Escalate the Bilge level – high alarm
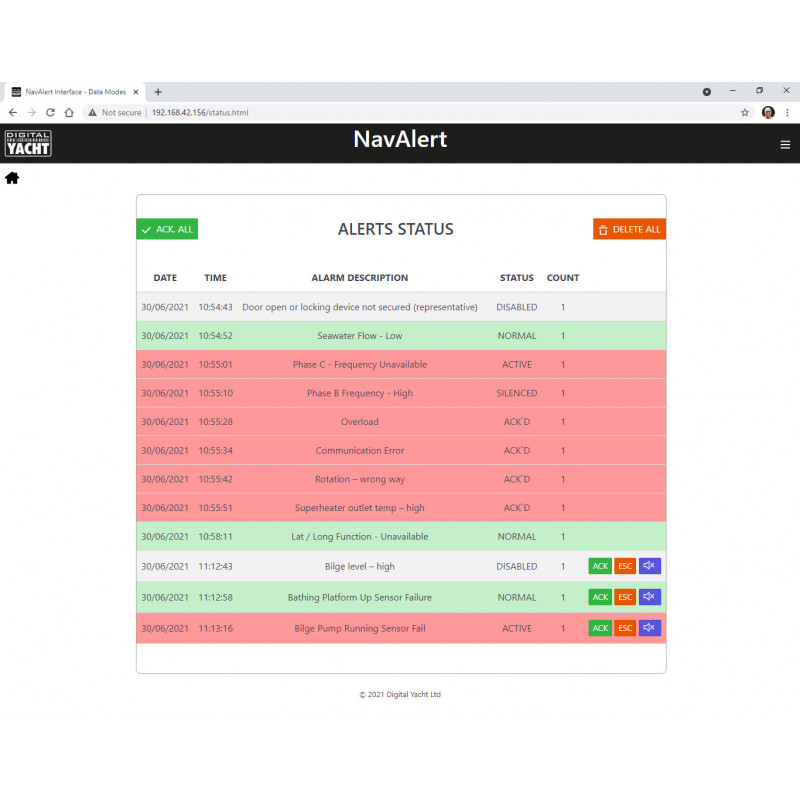800x800 pixels. (625, 566)
